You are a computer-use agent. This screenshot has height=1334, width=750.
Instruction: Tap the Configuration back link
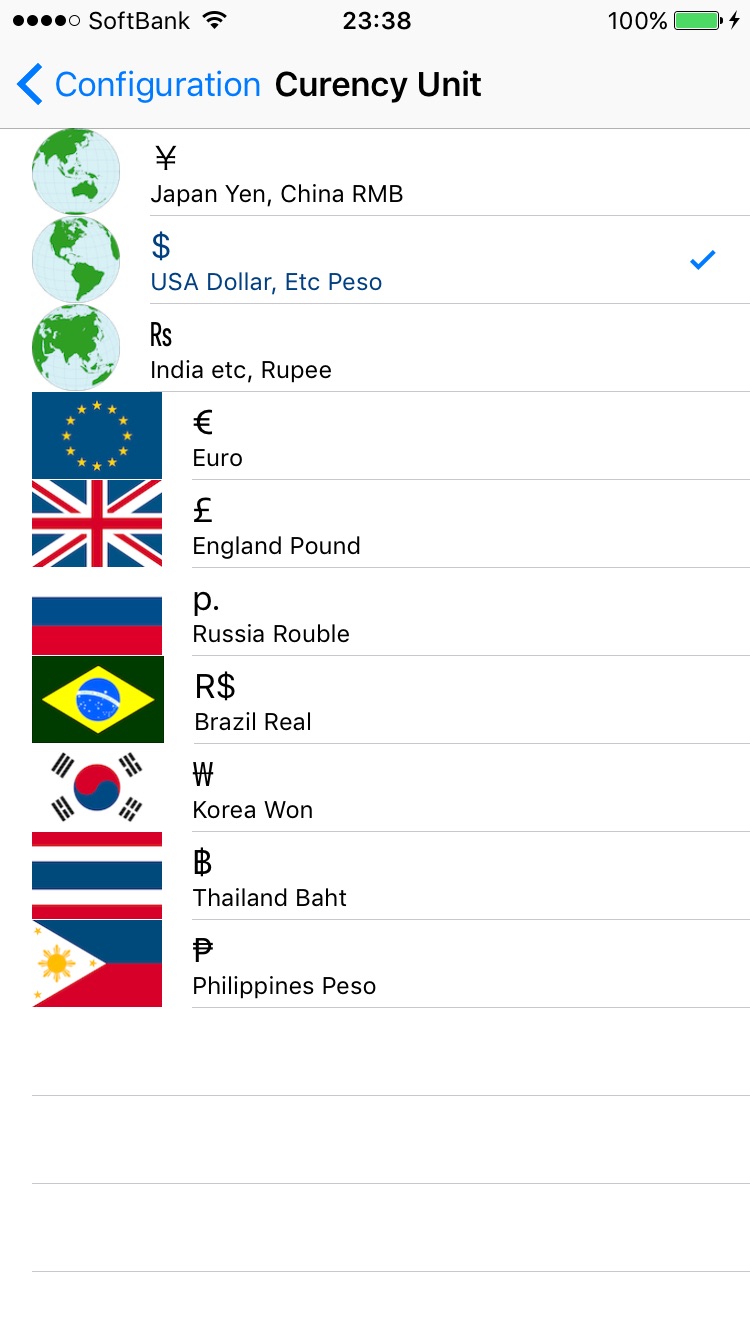(157, 85)
